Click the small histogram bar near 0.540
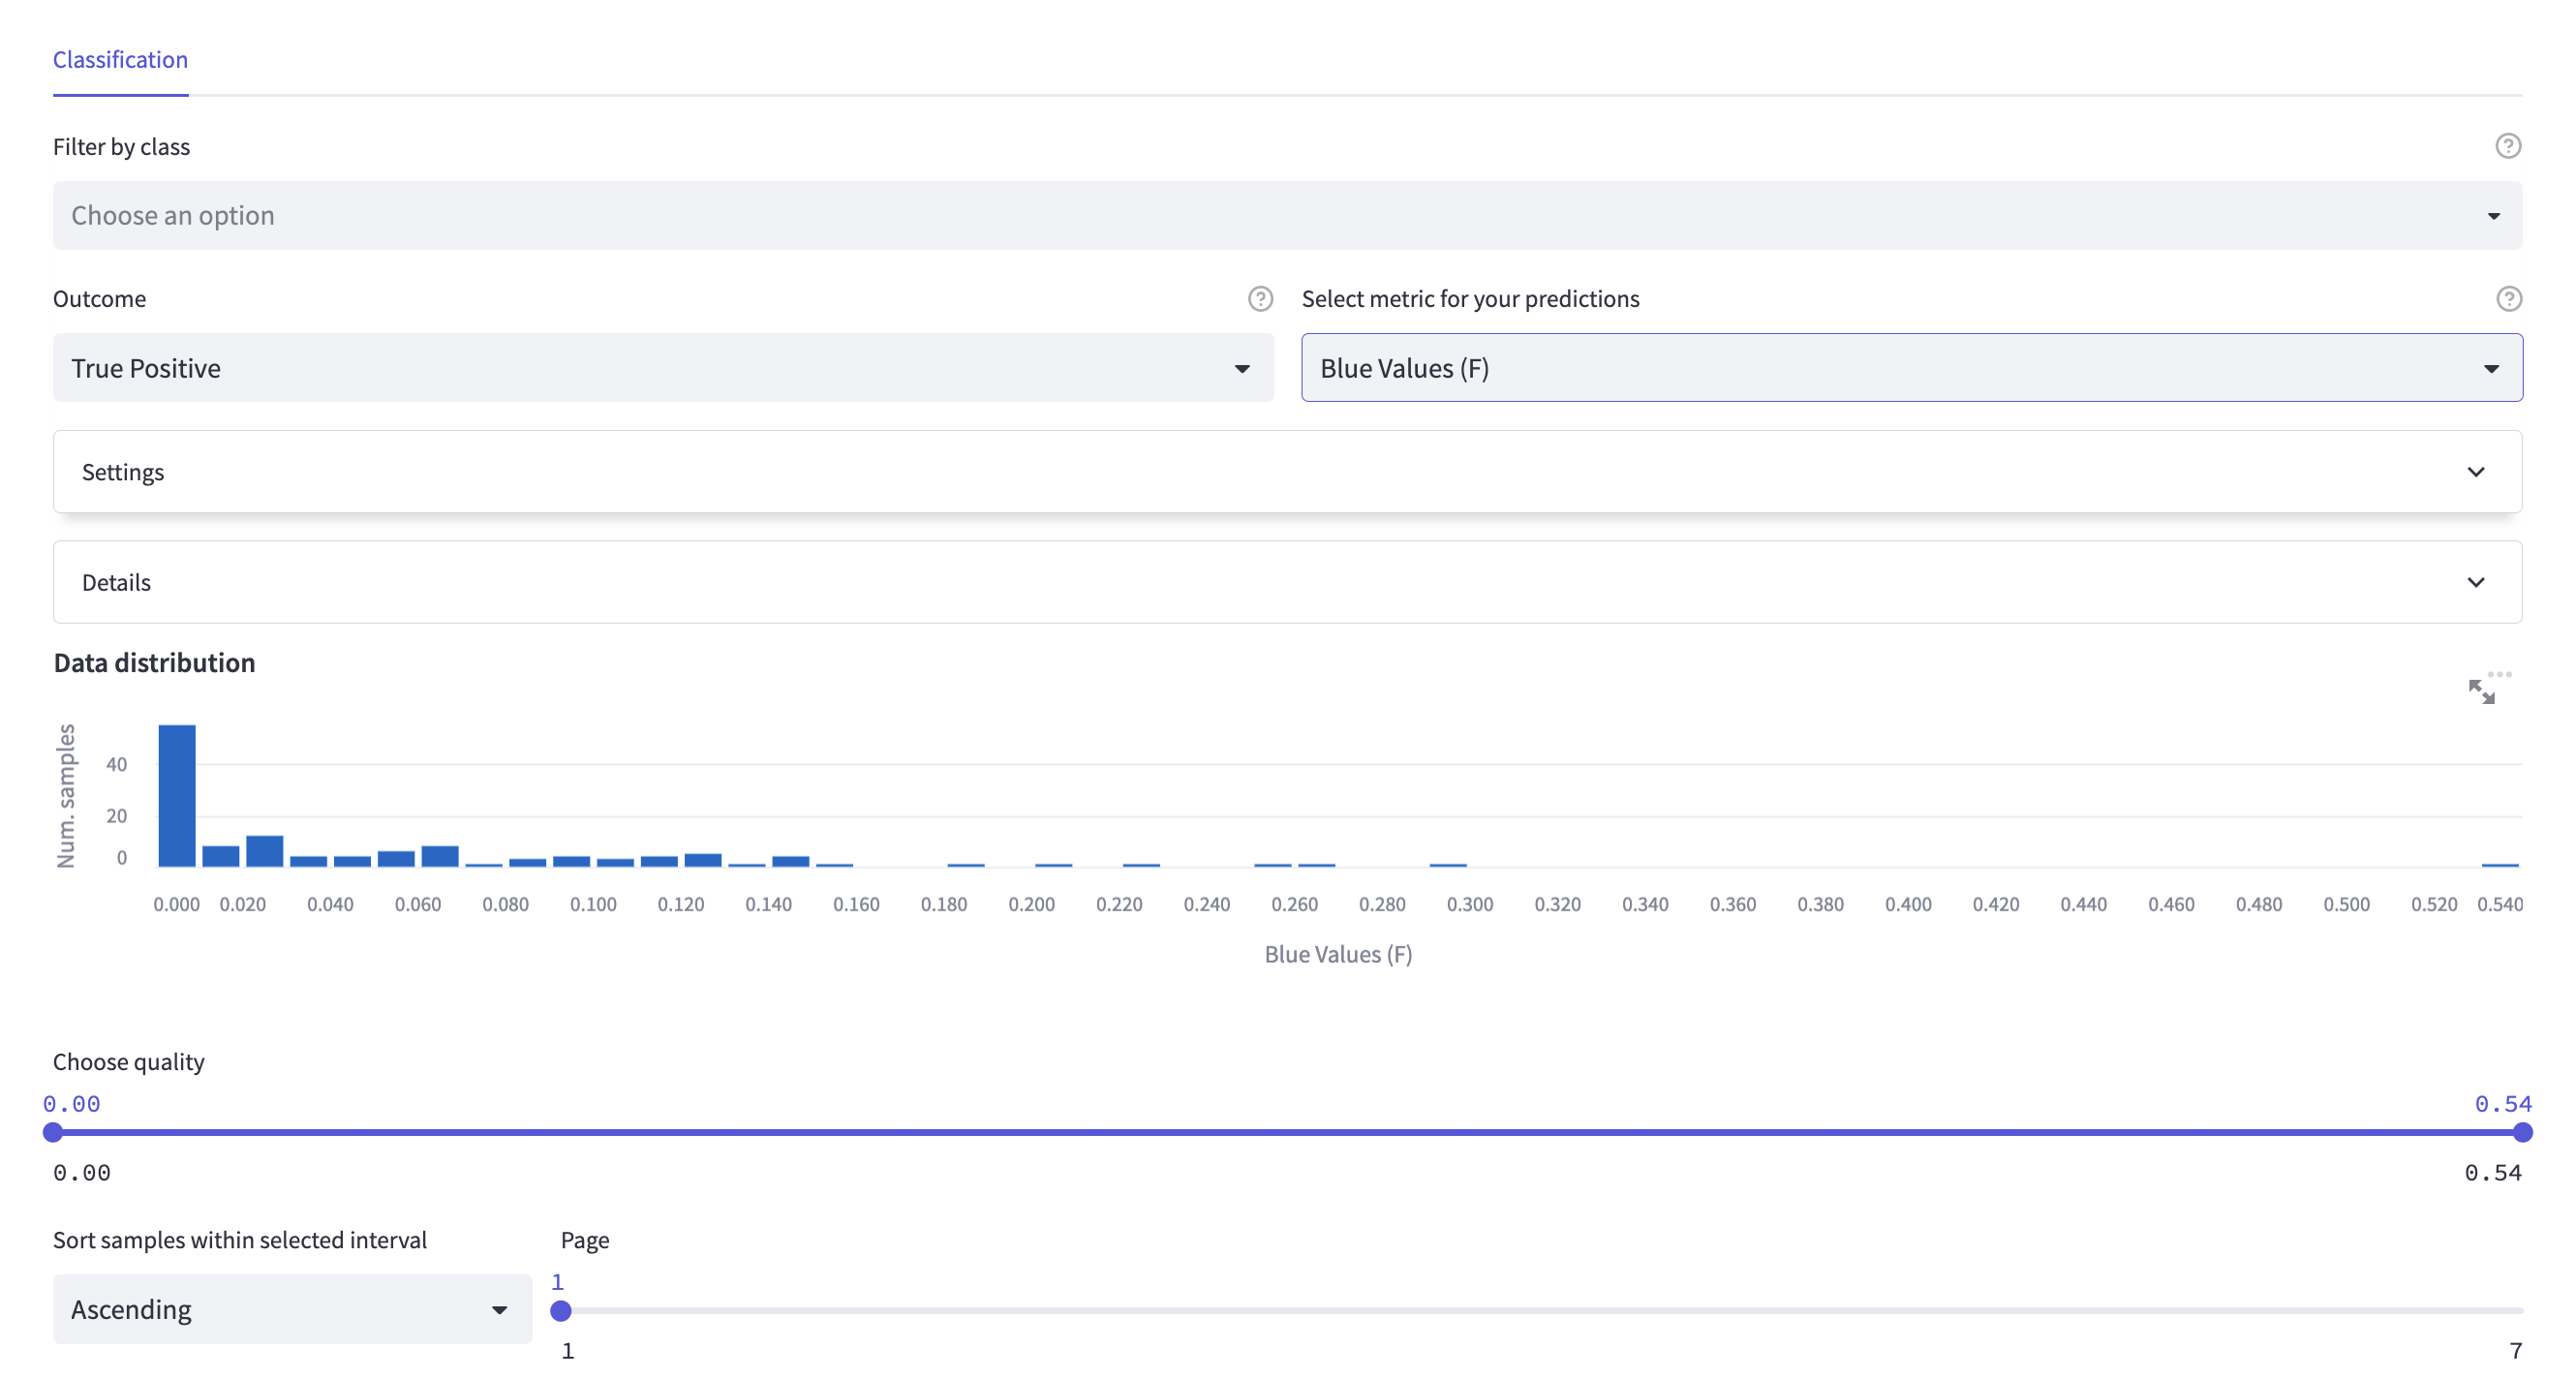Image resolution: width=2576 pixels, height=1379 pixels. pos(2500,864)
